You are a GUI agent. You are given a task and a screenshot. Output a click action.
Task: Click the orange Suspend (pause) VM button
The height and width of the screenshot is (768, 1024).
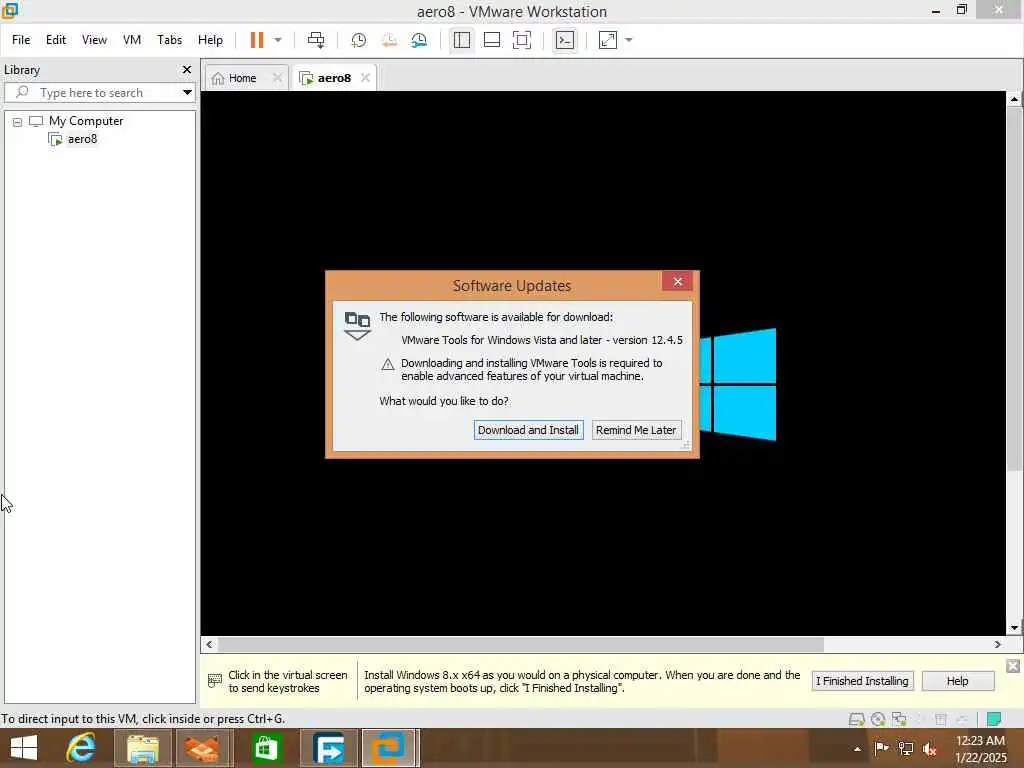click(257, 40)
